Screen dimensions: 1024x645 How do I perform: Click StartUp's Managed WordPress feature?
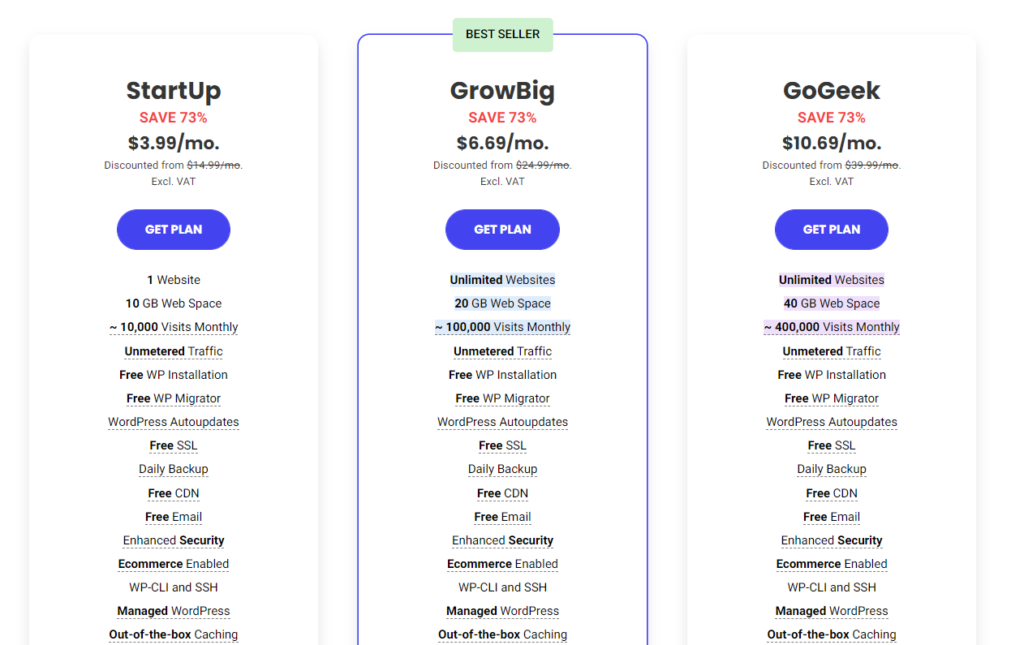point(173,611)
